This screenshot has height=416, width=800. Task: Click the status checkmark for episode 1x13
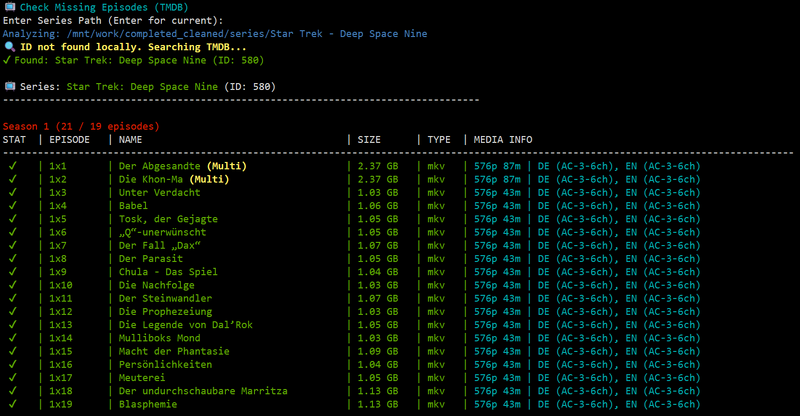point(13,325)
